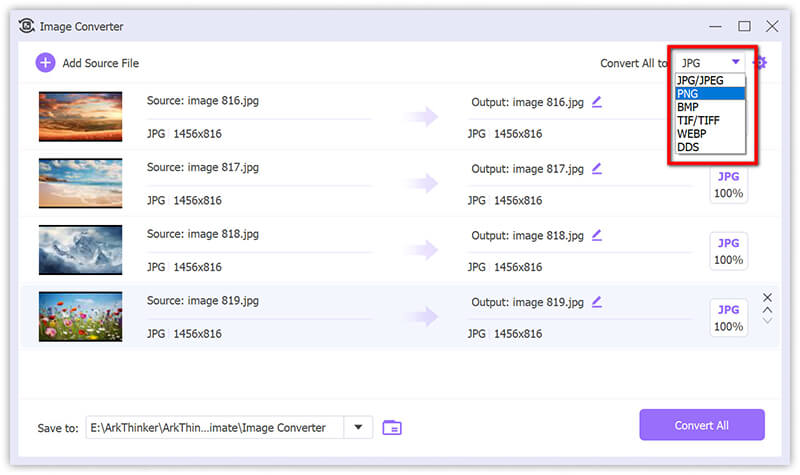Click the text Output: image 819.jpg
This screenshot has height=475, width=800.
[528, 302]
